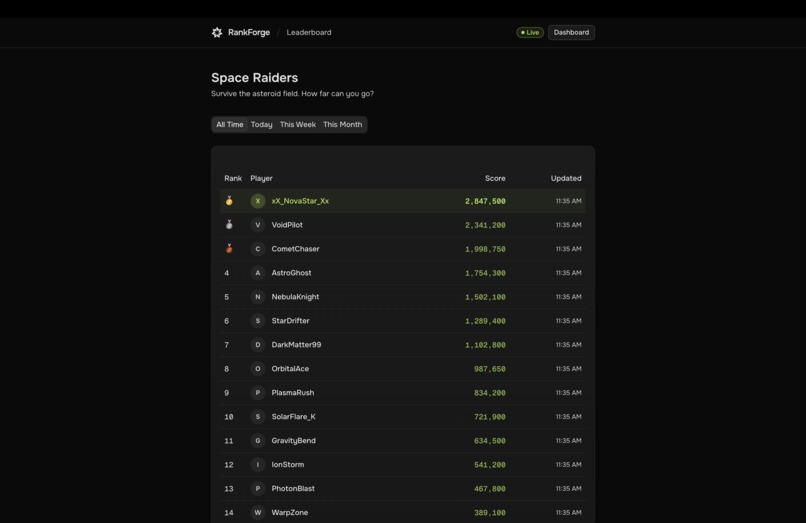Click StarDrifter's S avatar icon
The height and width of the screenshot is (523, 806).
(258, 321)
